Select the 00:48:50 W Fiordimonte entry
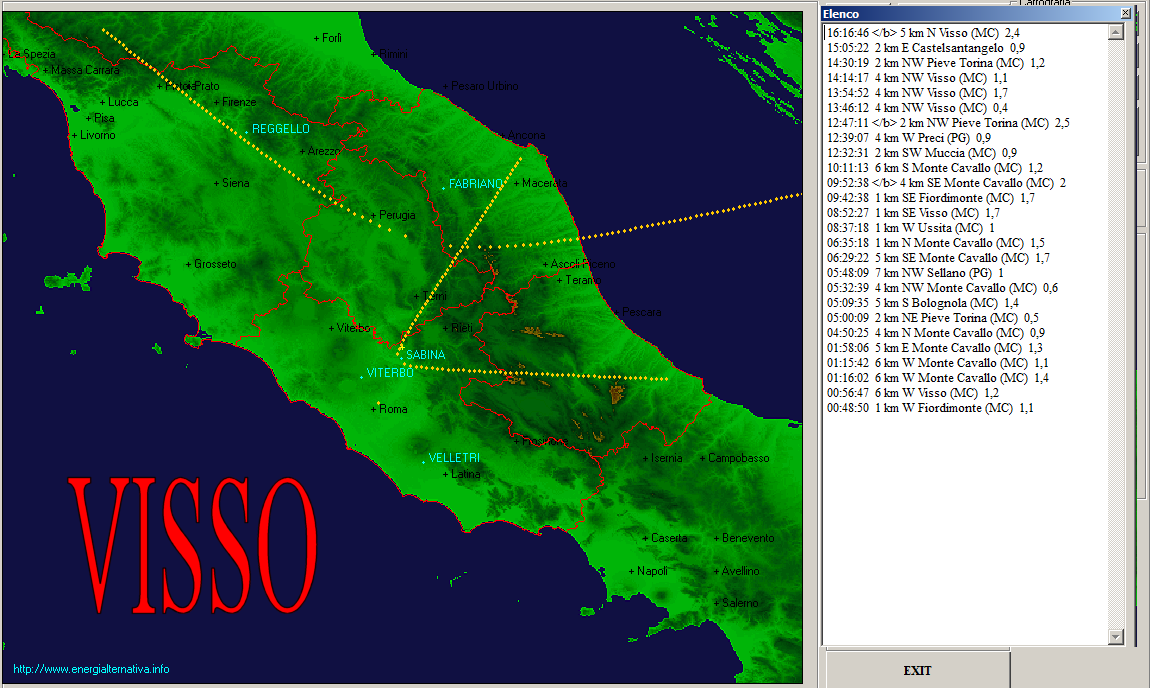The height and width of the screenshot is (688, 1150). click(930, 409)
